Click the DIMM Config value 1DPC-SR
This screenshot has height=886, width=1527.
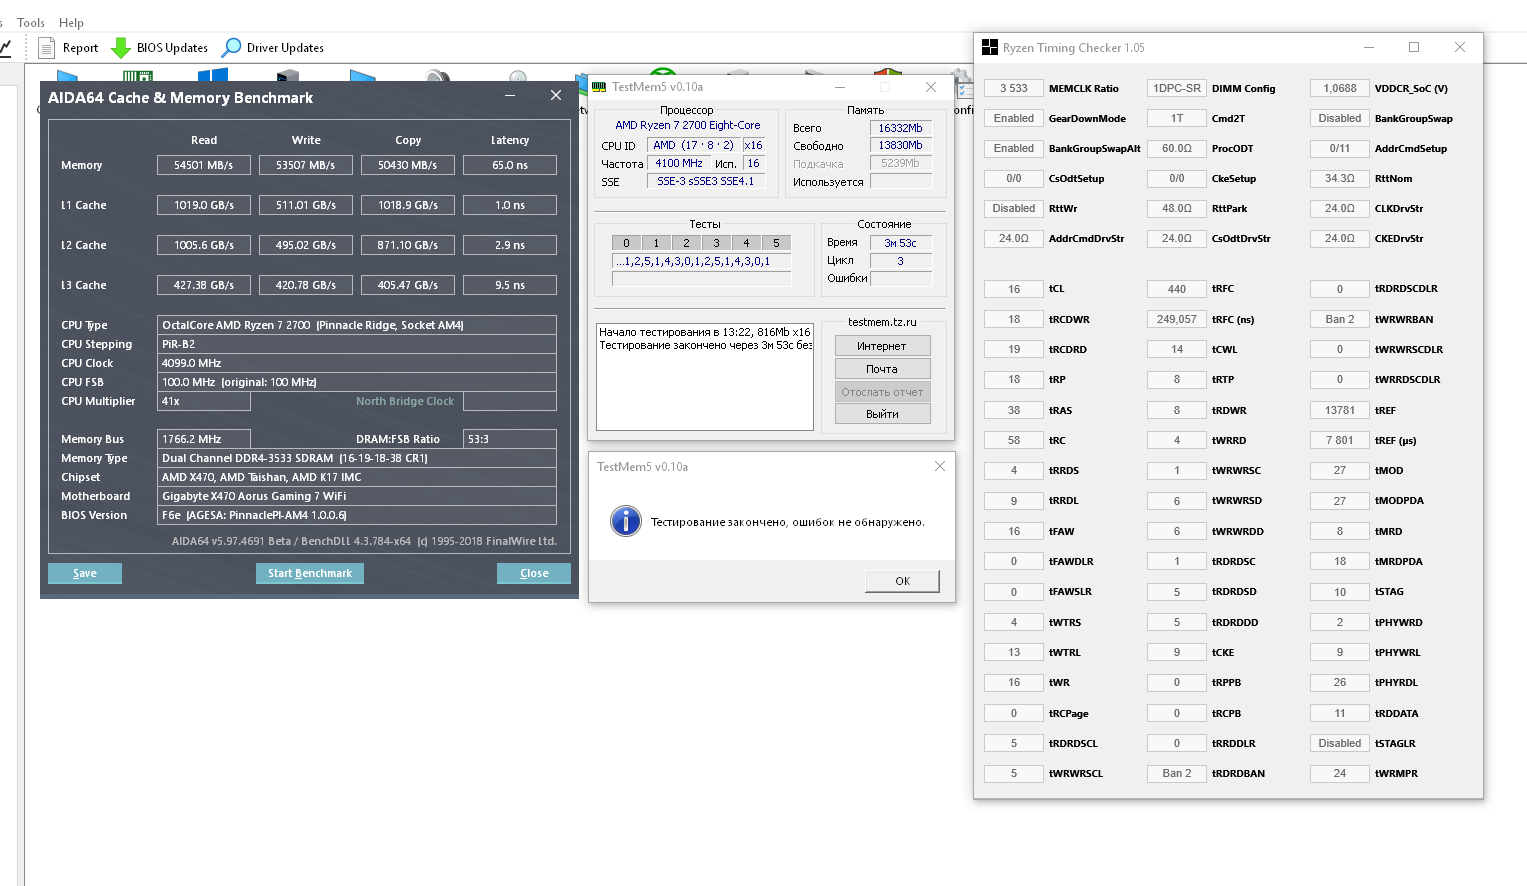tap(1177, 88)
